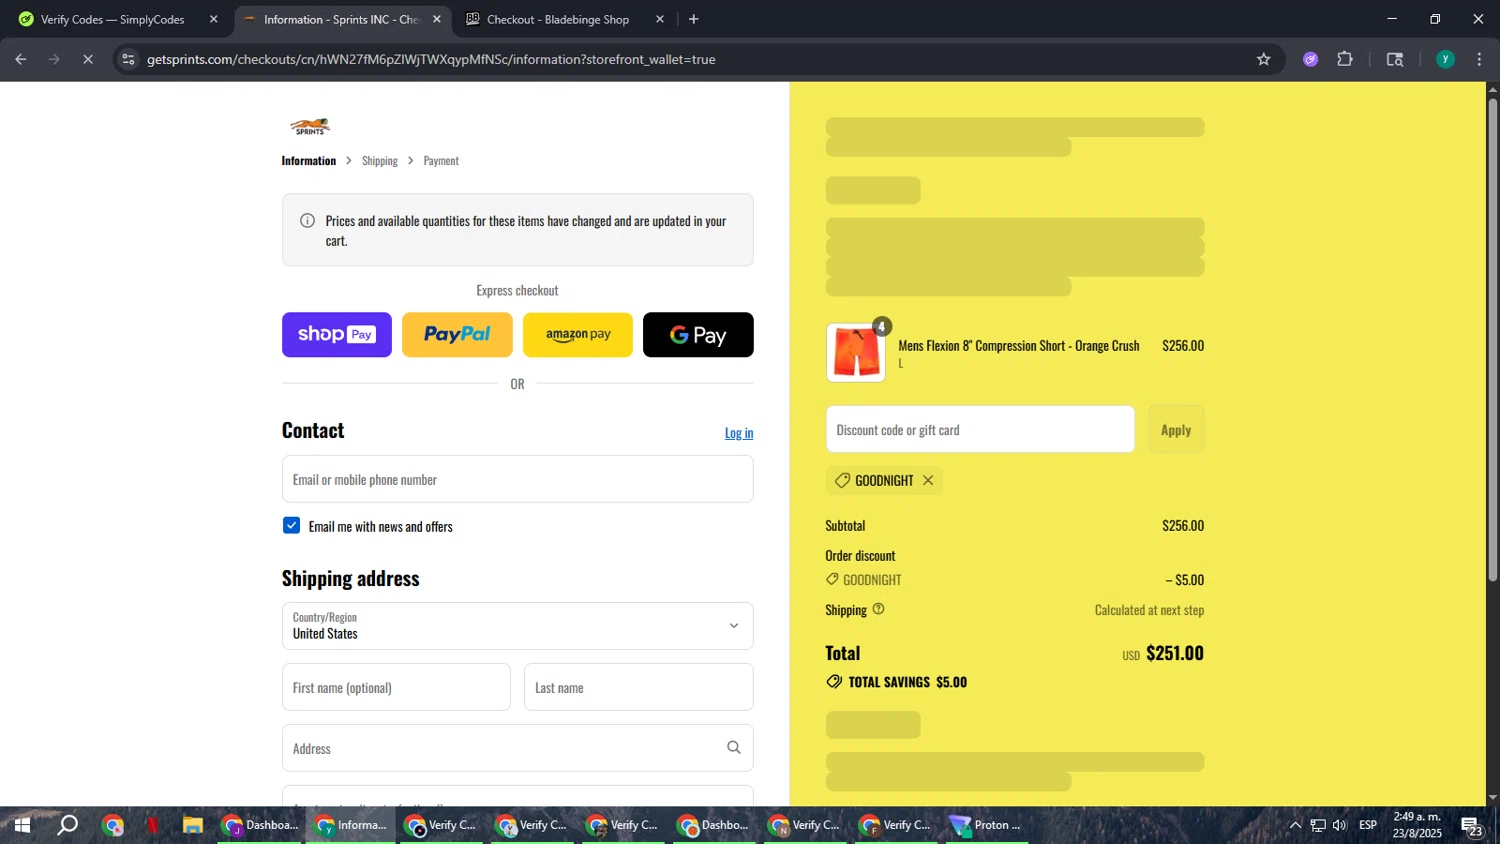This screenshot has width=1500, height=844.
Task: Open the volume control in tray
Action: [x=1340, y=825]
